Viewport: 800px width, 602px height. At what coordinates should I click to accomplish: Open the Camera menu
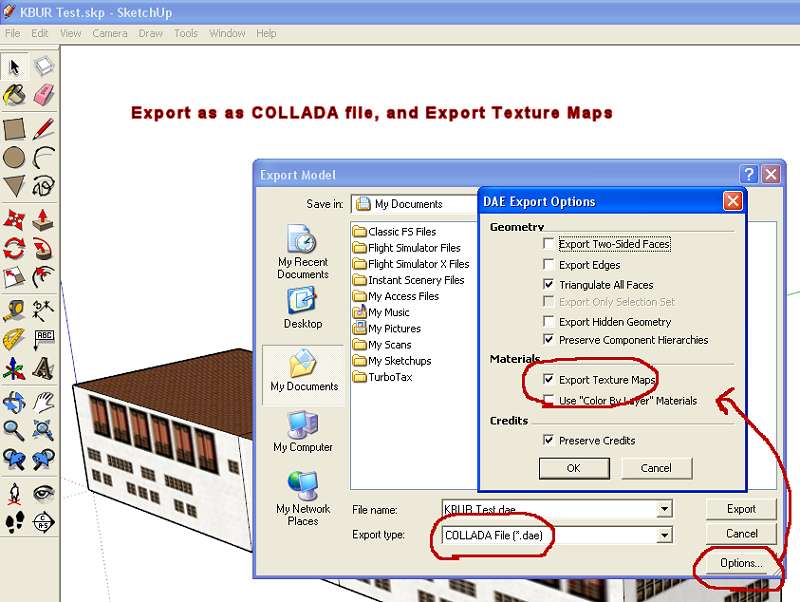pos(110,33)
